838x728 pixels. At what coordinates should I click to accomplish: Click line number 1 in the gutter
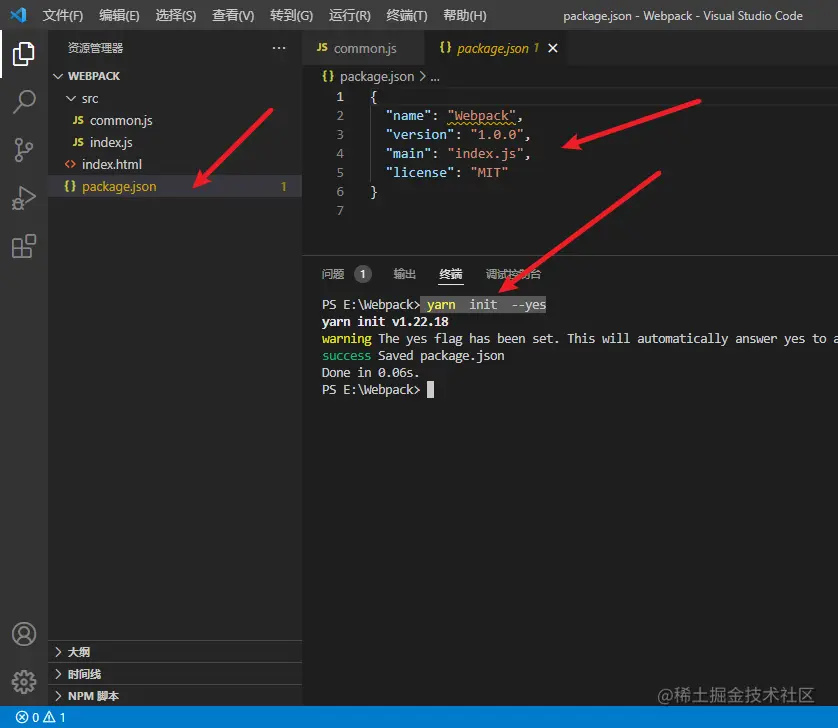pos(340,97)
